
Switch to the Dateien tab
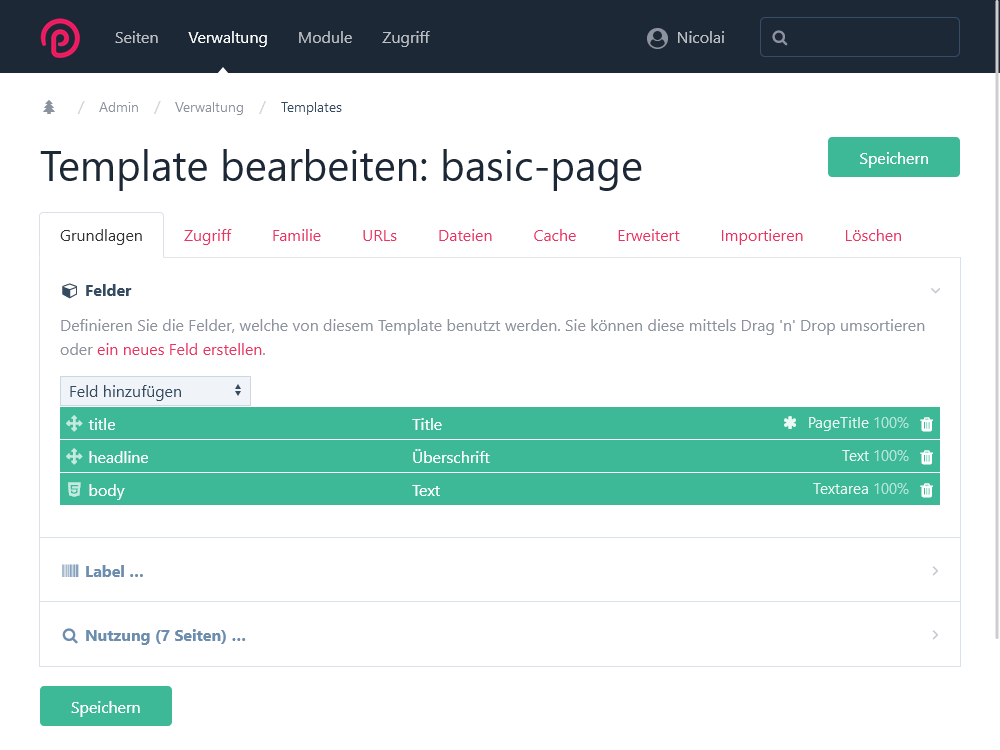coord(465,235)
